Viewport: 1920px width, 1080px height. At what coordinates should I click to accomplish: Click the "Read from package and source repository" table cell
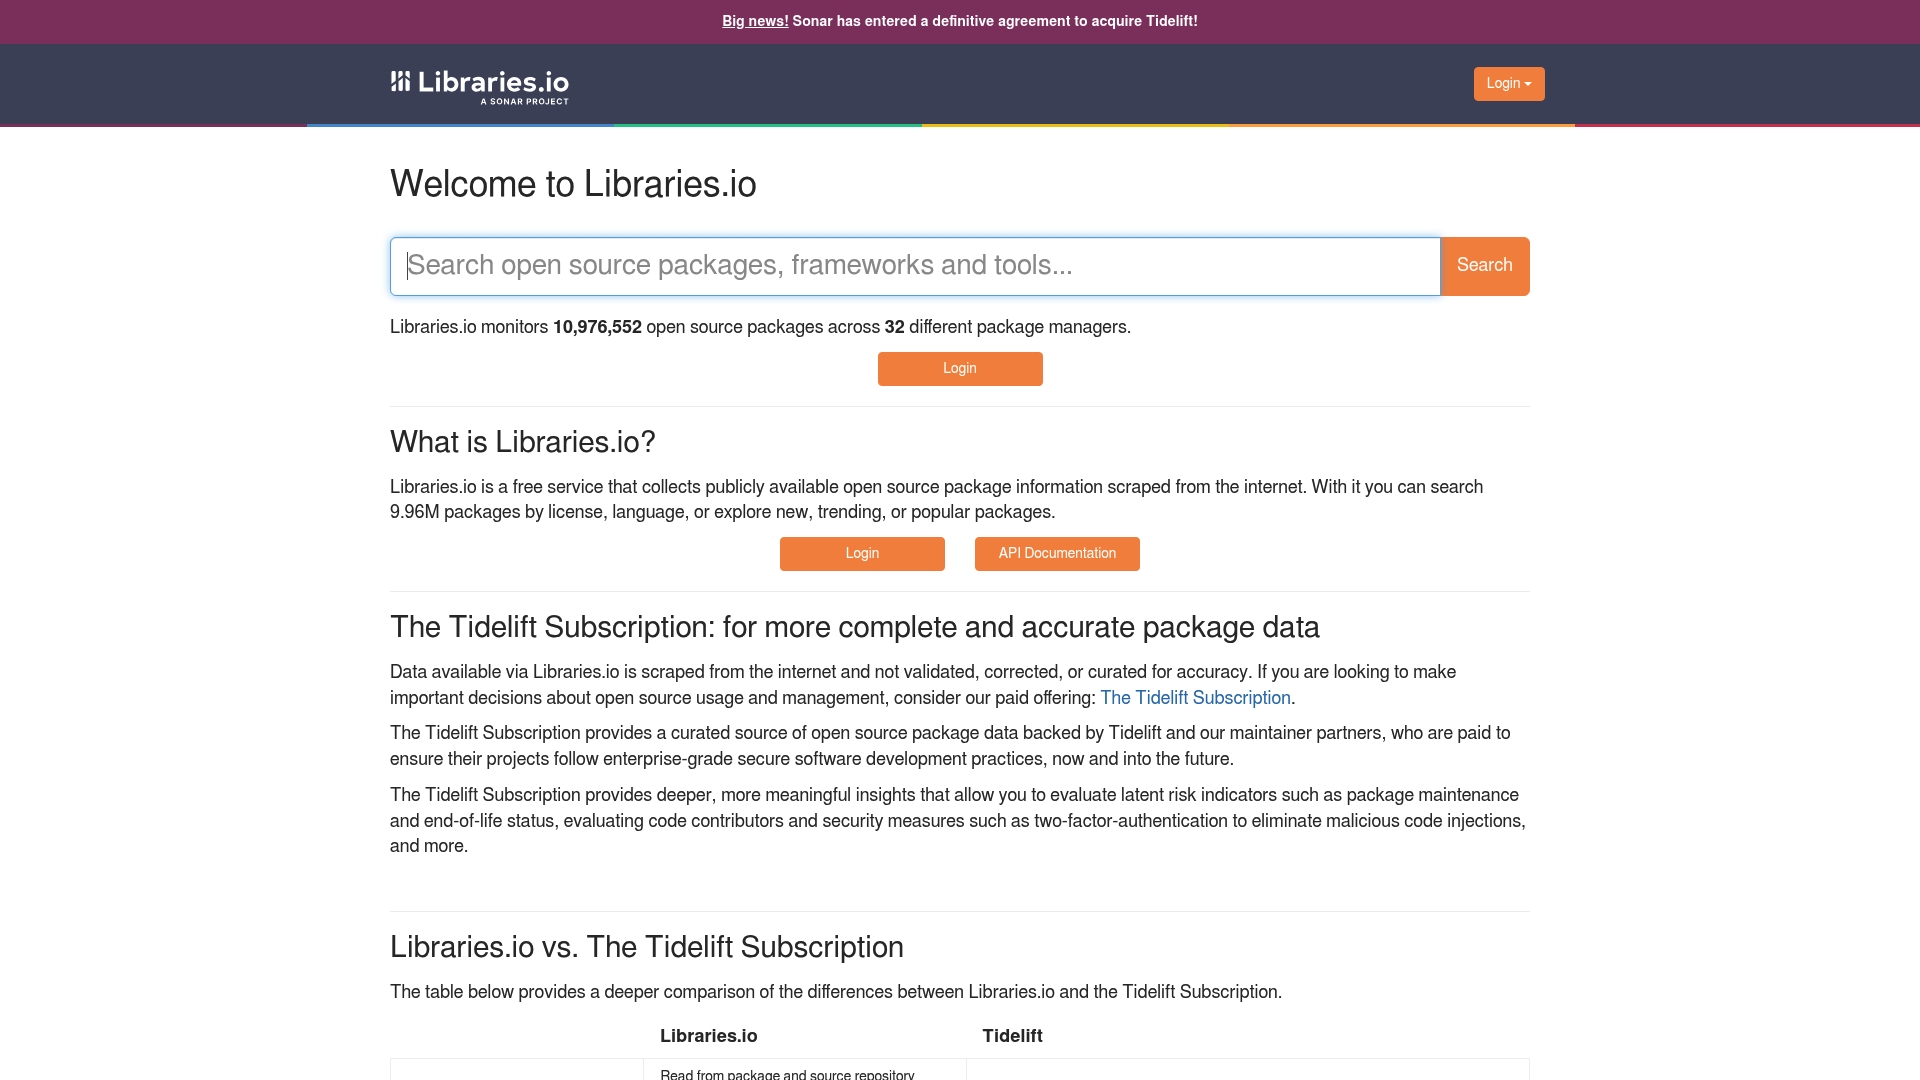point(787,1074)
